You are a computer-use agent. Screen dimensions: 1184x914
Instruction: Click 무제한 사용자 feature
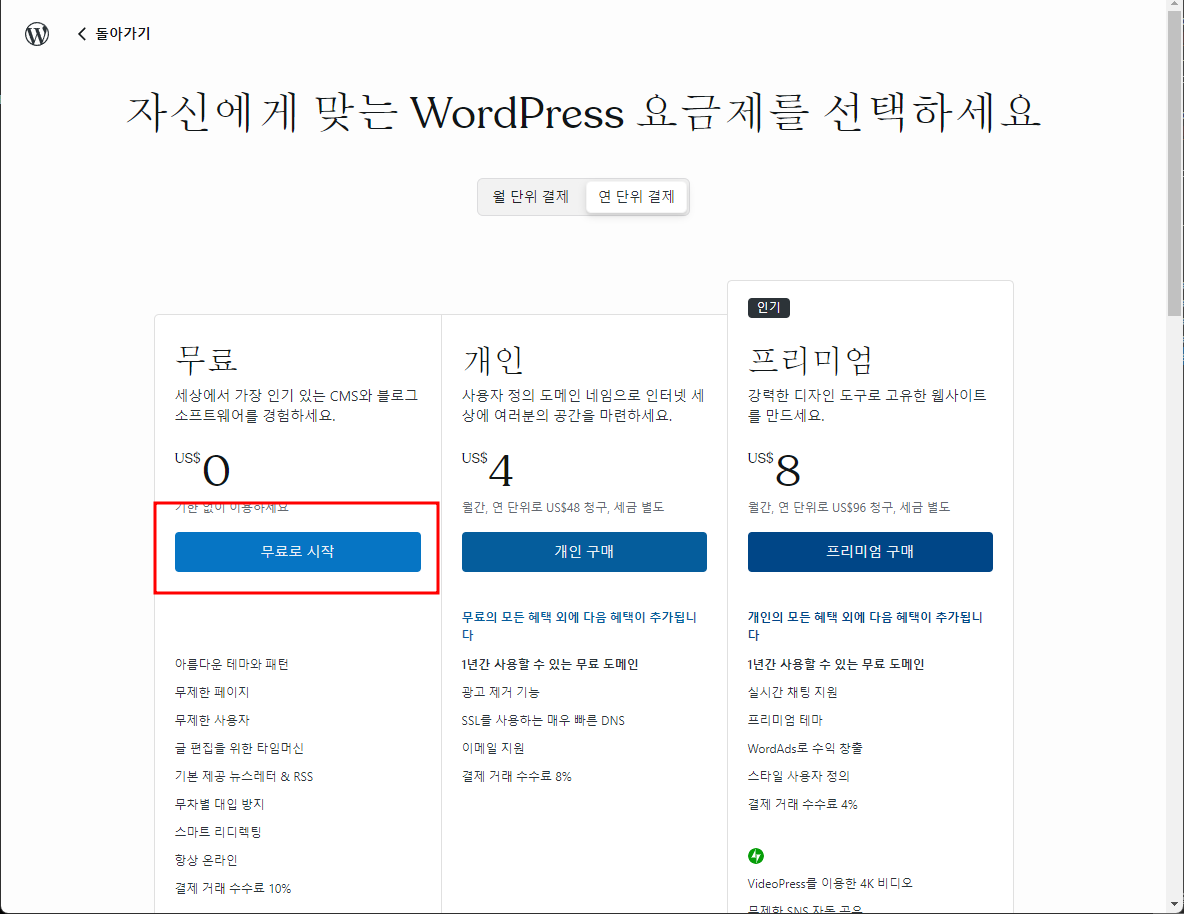pos(212,720)
